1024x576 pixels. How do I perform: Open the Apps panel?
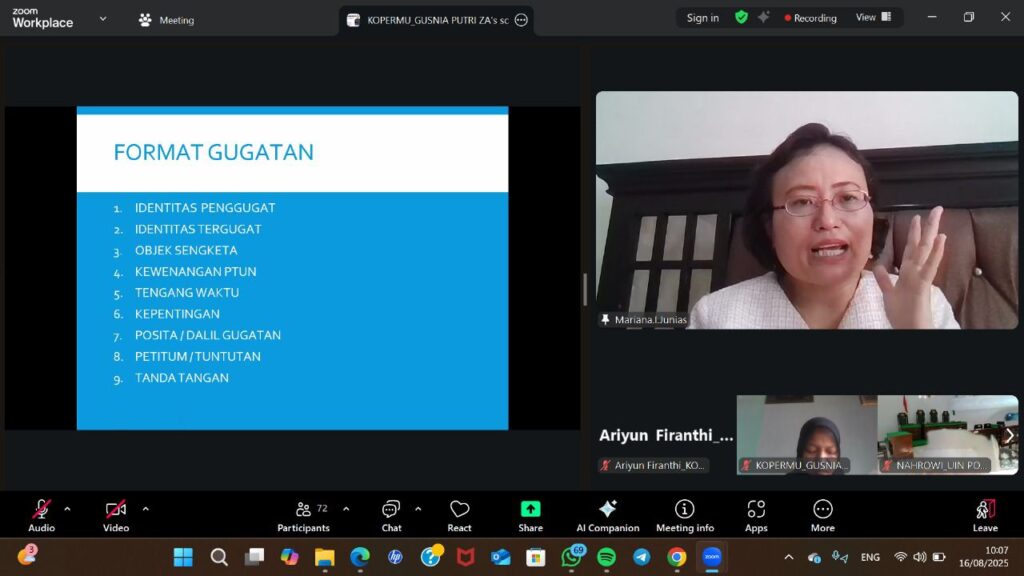point(756,515)
